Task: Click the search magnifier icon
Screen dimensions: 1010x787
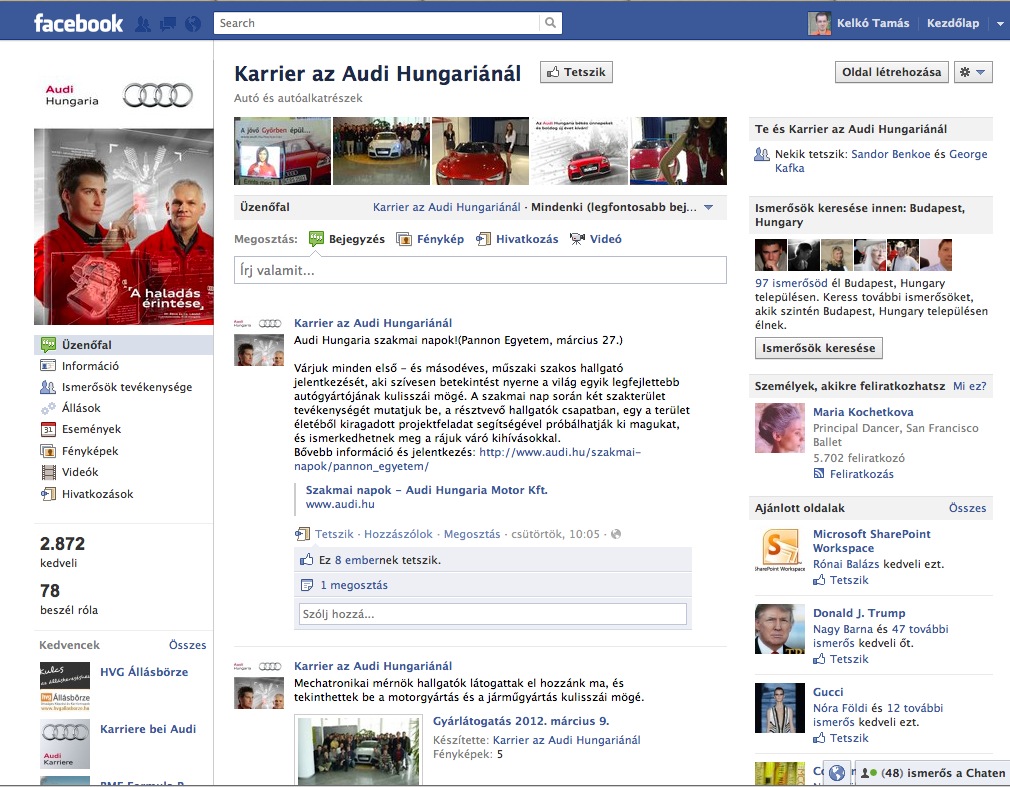Action: (550, 23)
